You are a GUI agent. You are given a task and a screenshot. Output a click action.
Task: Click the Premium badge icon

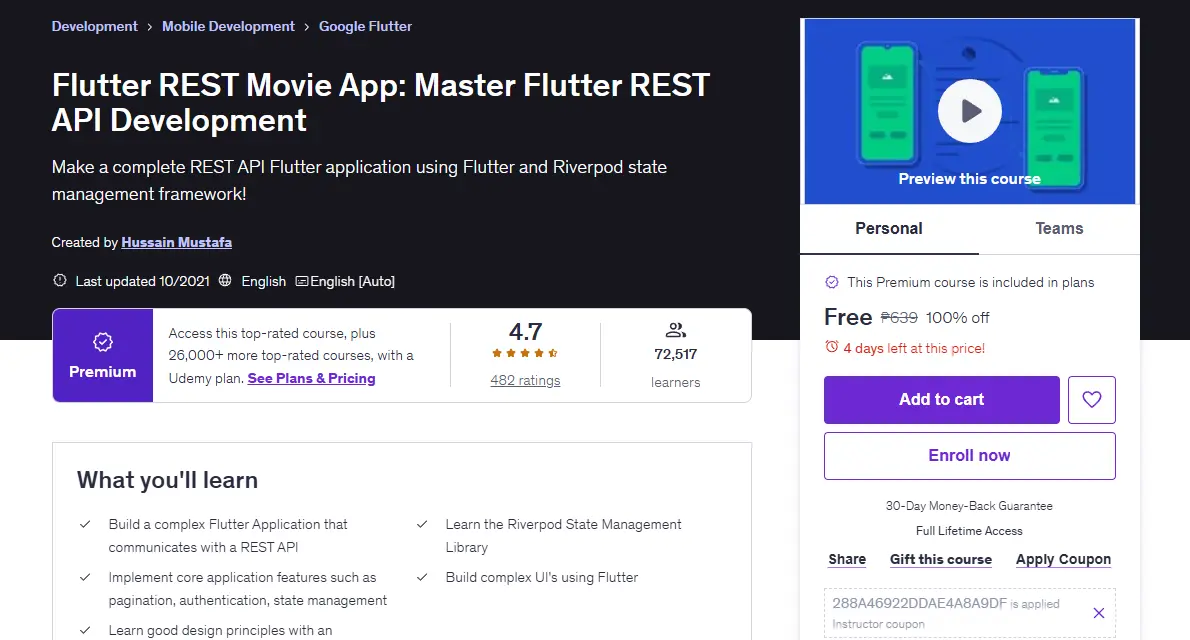point(102,342)
